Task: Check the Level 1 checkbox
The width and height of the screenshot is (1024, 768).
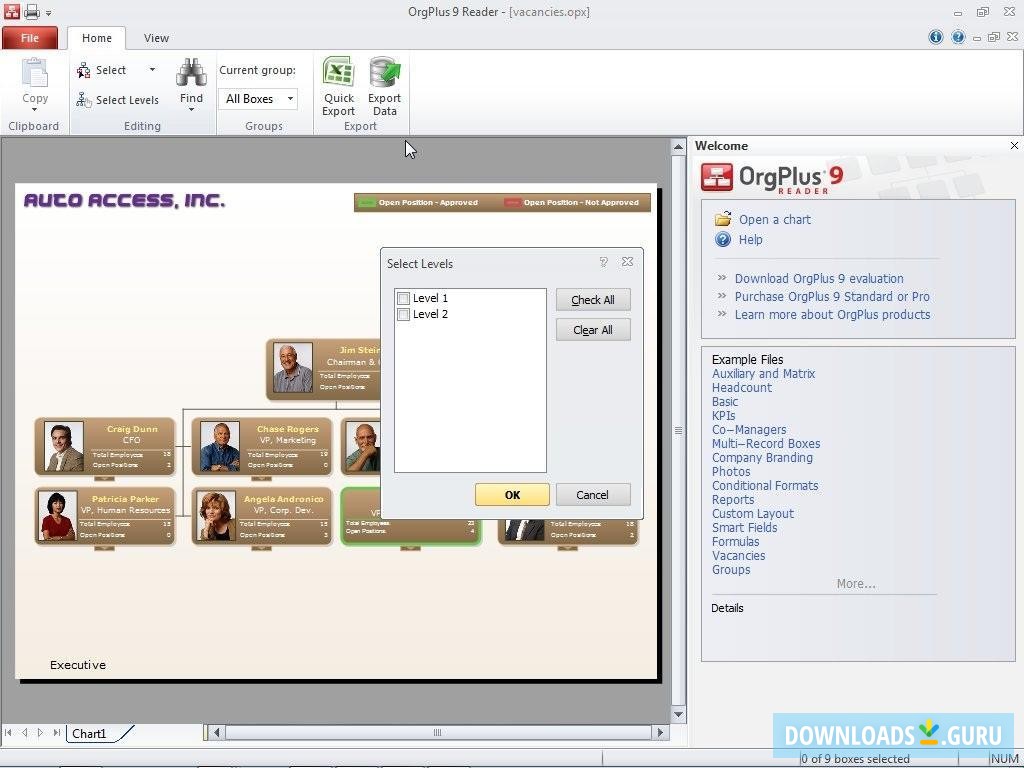Action: point(404,297)
